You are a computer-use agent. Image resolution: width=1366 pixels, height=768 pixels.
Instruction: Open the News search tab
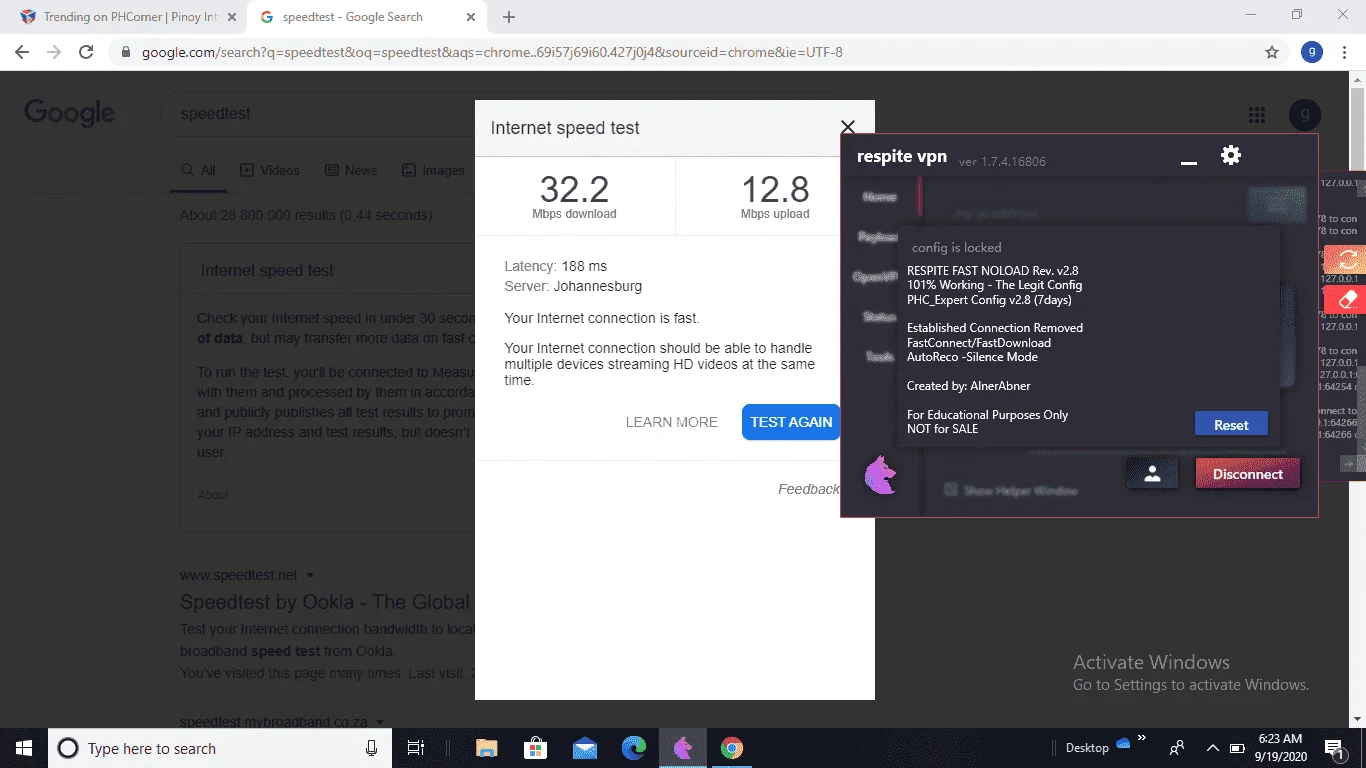pyautogui.click(x=351, y=171)
